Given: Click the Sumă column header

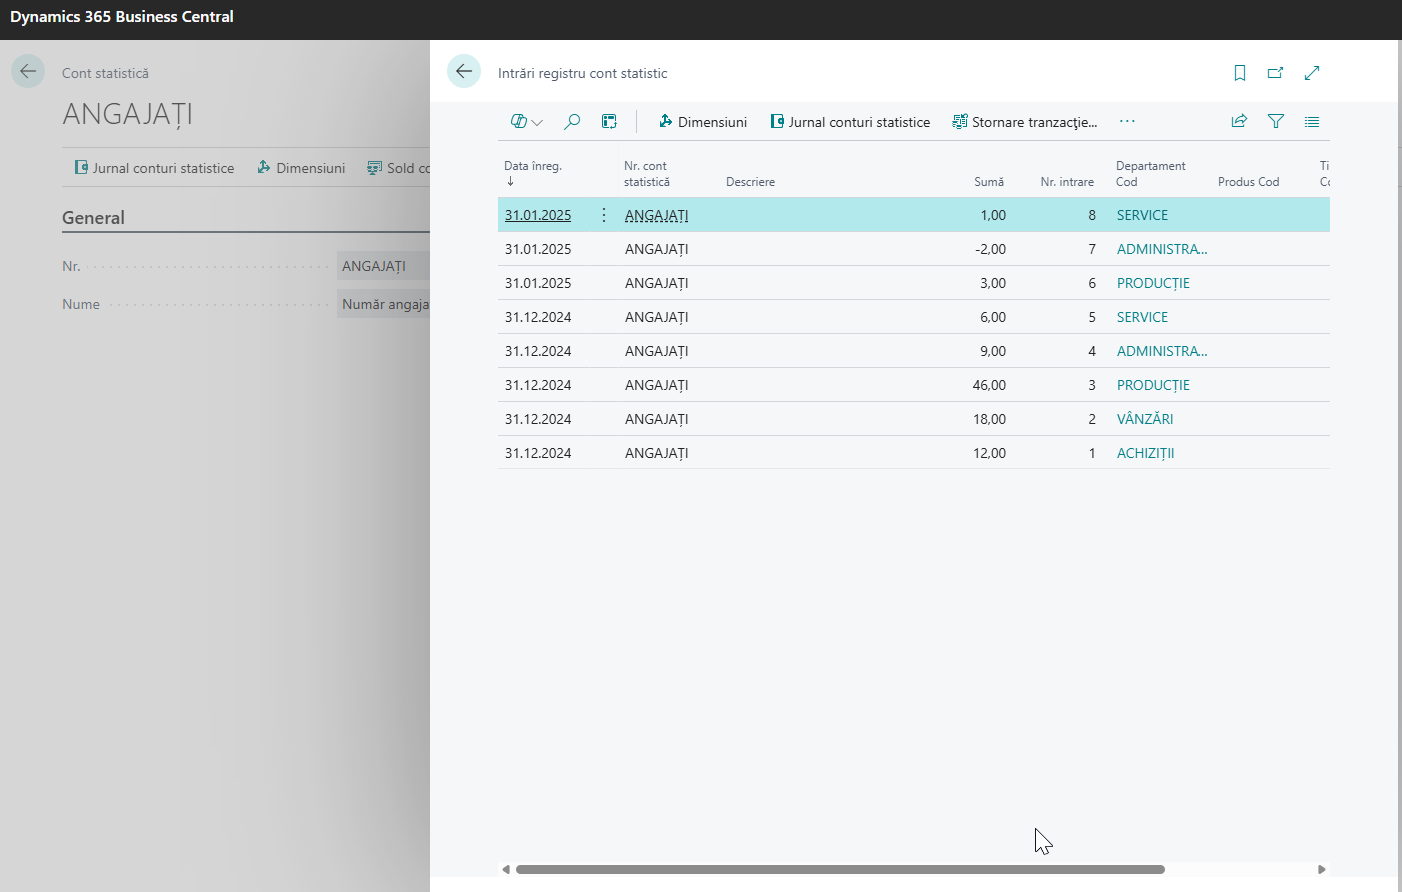Looking at the screenshot, I should (x=989, y=182).
